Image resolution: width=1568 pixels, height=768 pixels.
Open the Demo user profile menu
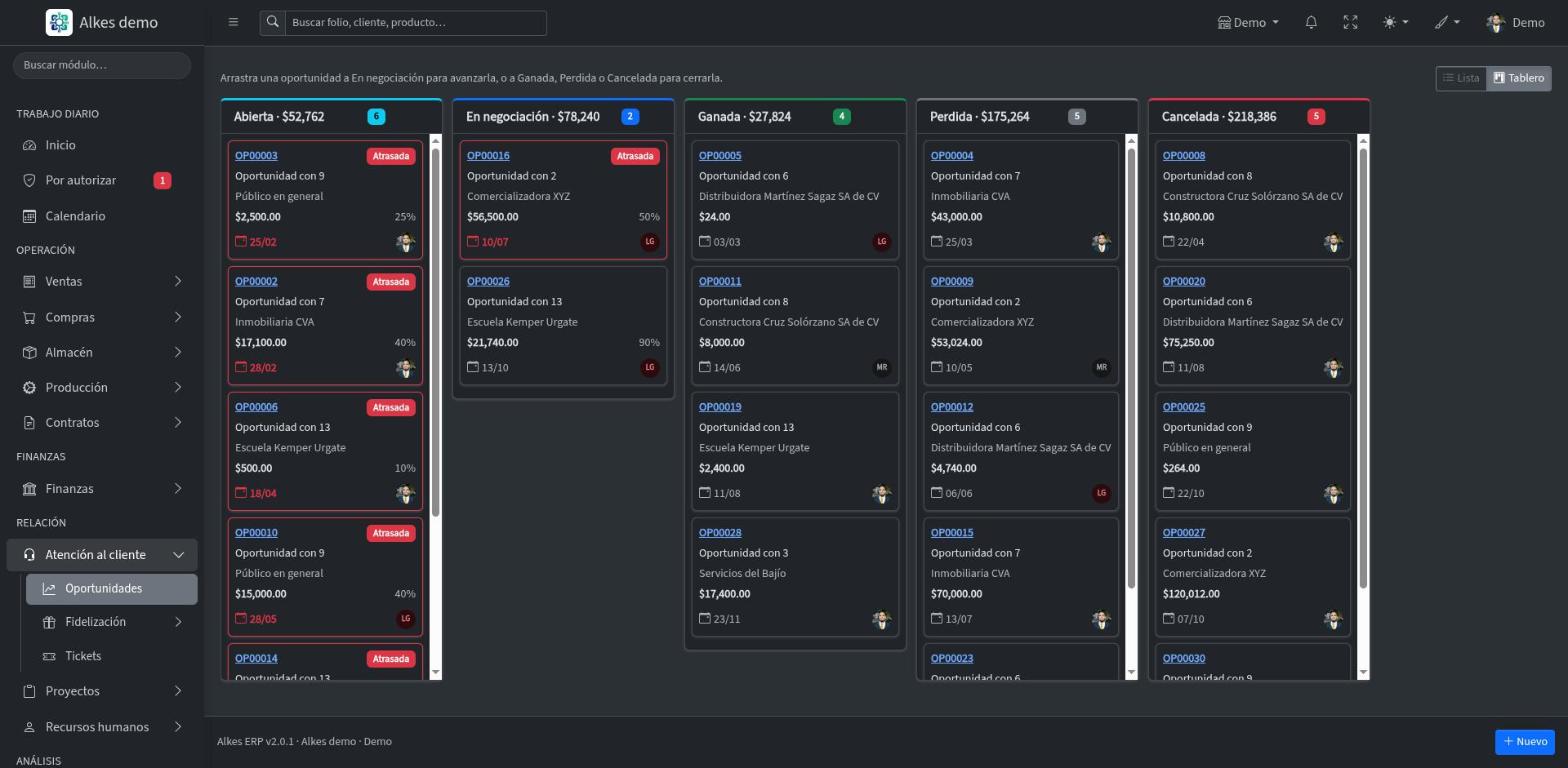[x=1515, y=22]
